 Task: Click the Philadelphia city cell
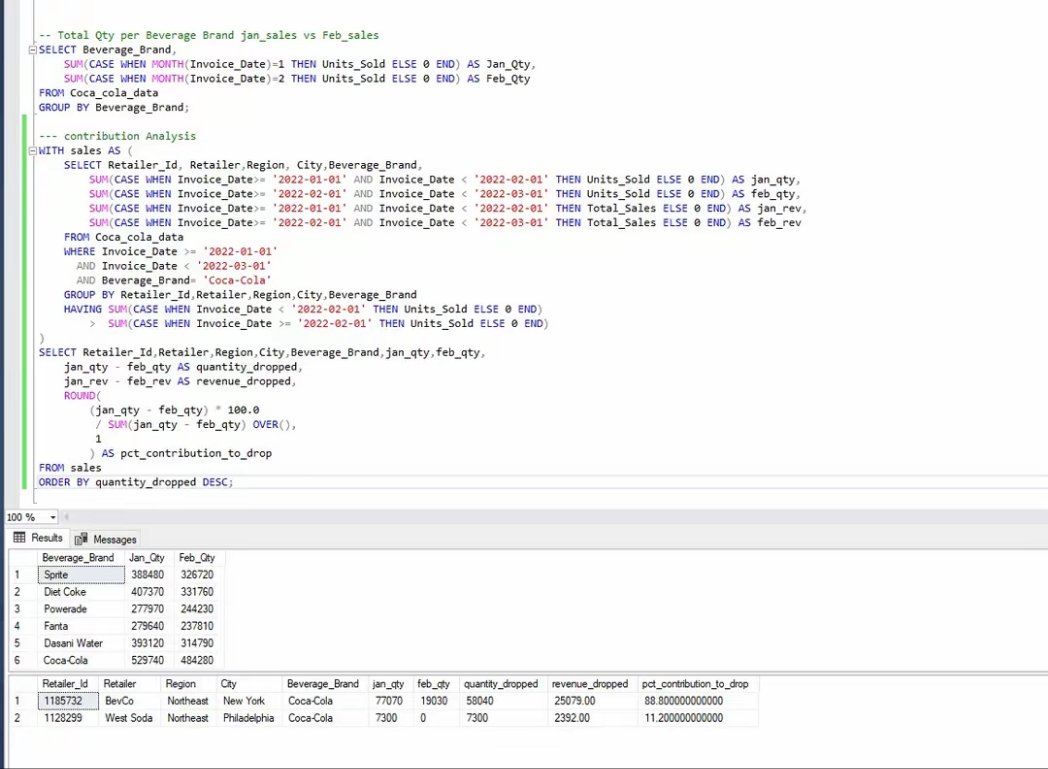pos(250,718)
